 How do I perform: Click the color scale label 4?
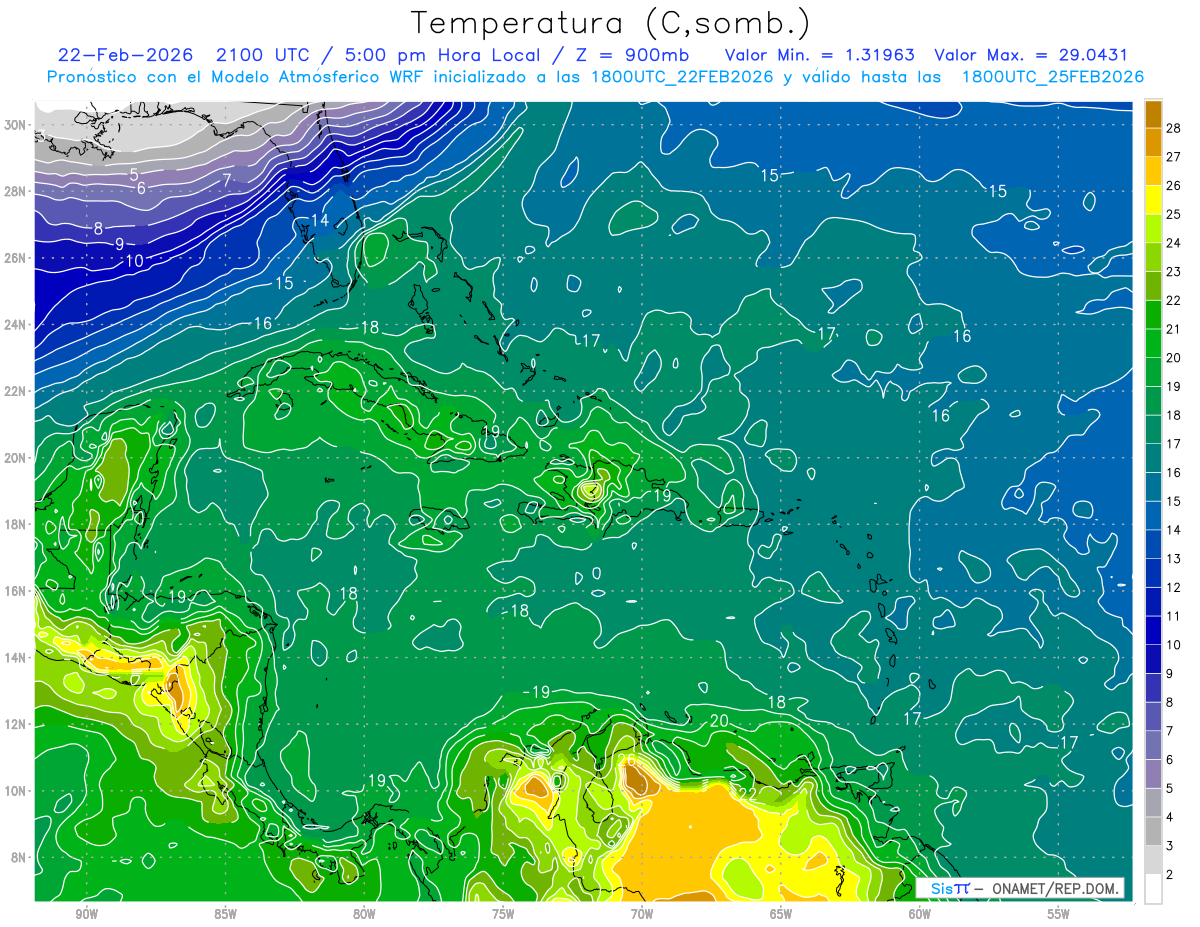(x=1172, y=817)
